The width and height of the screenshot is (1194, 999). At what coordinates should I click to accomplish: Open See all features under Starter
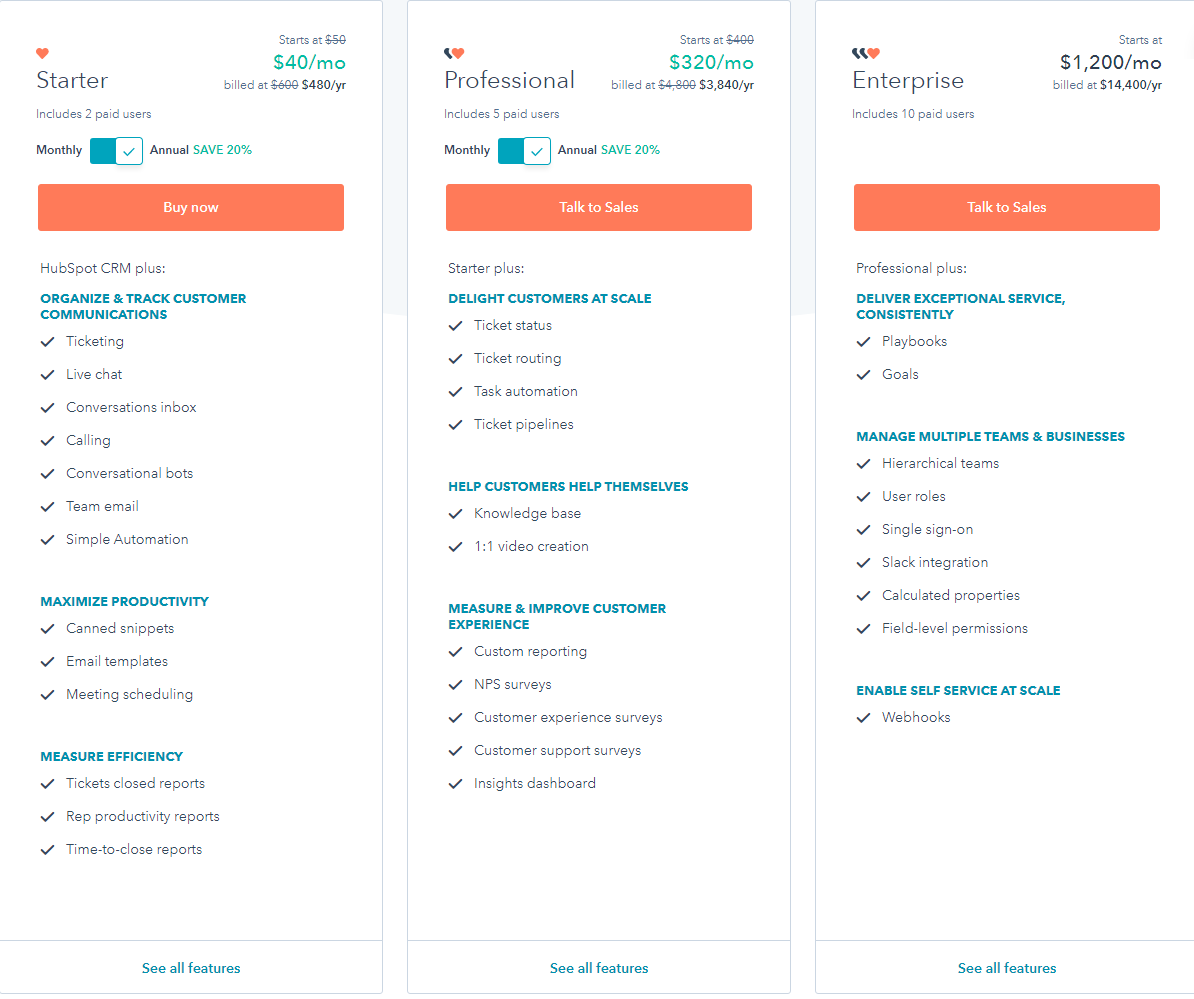pyautogui.click(x=191, y=967)
